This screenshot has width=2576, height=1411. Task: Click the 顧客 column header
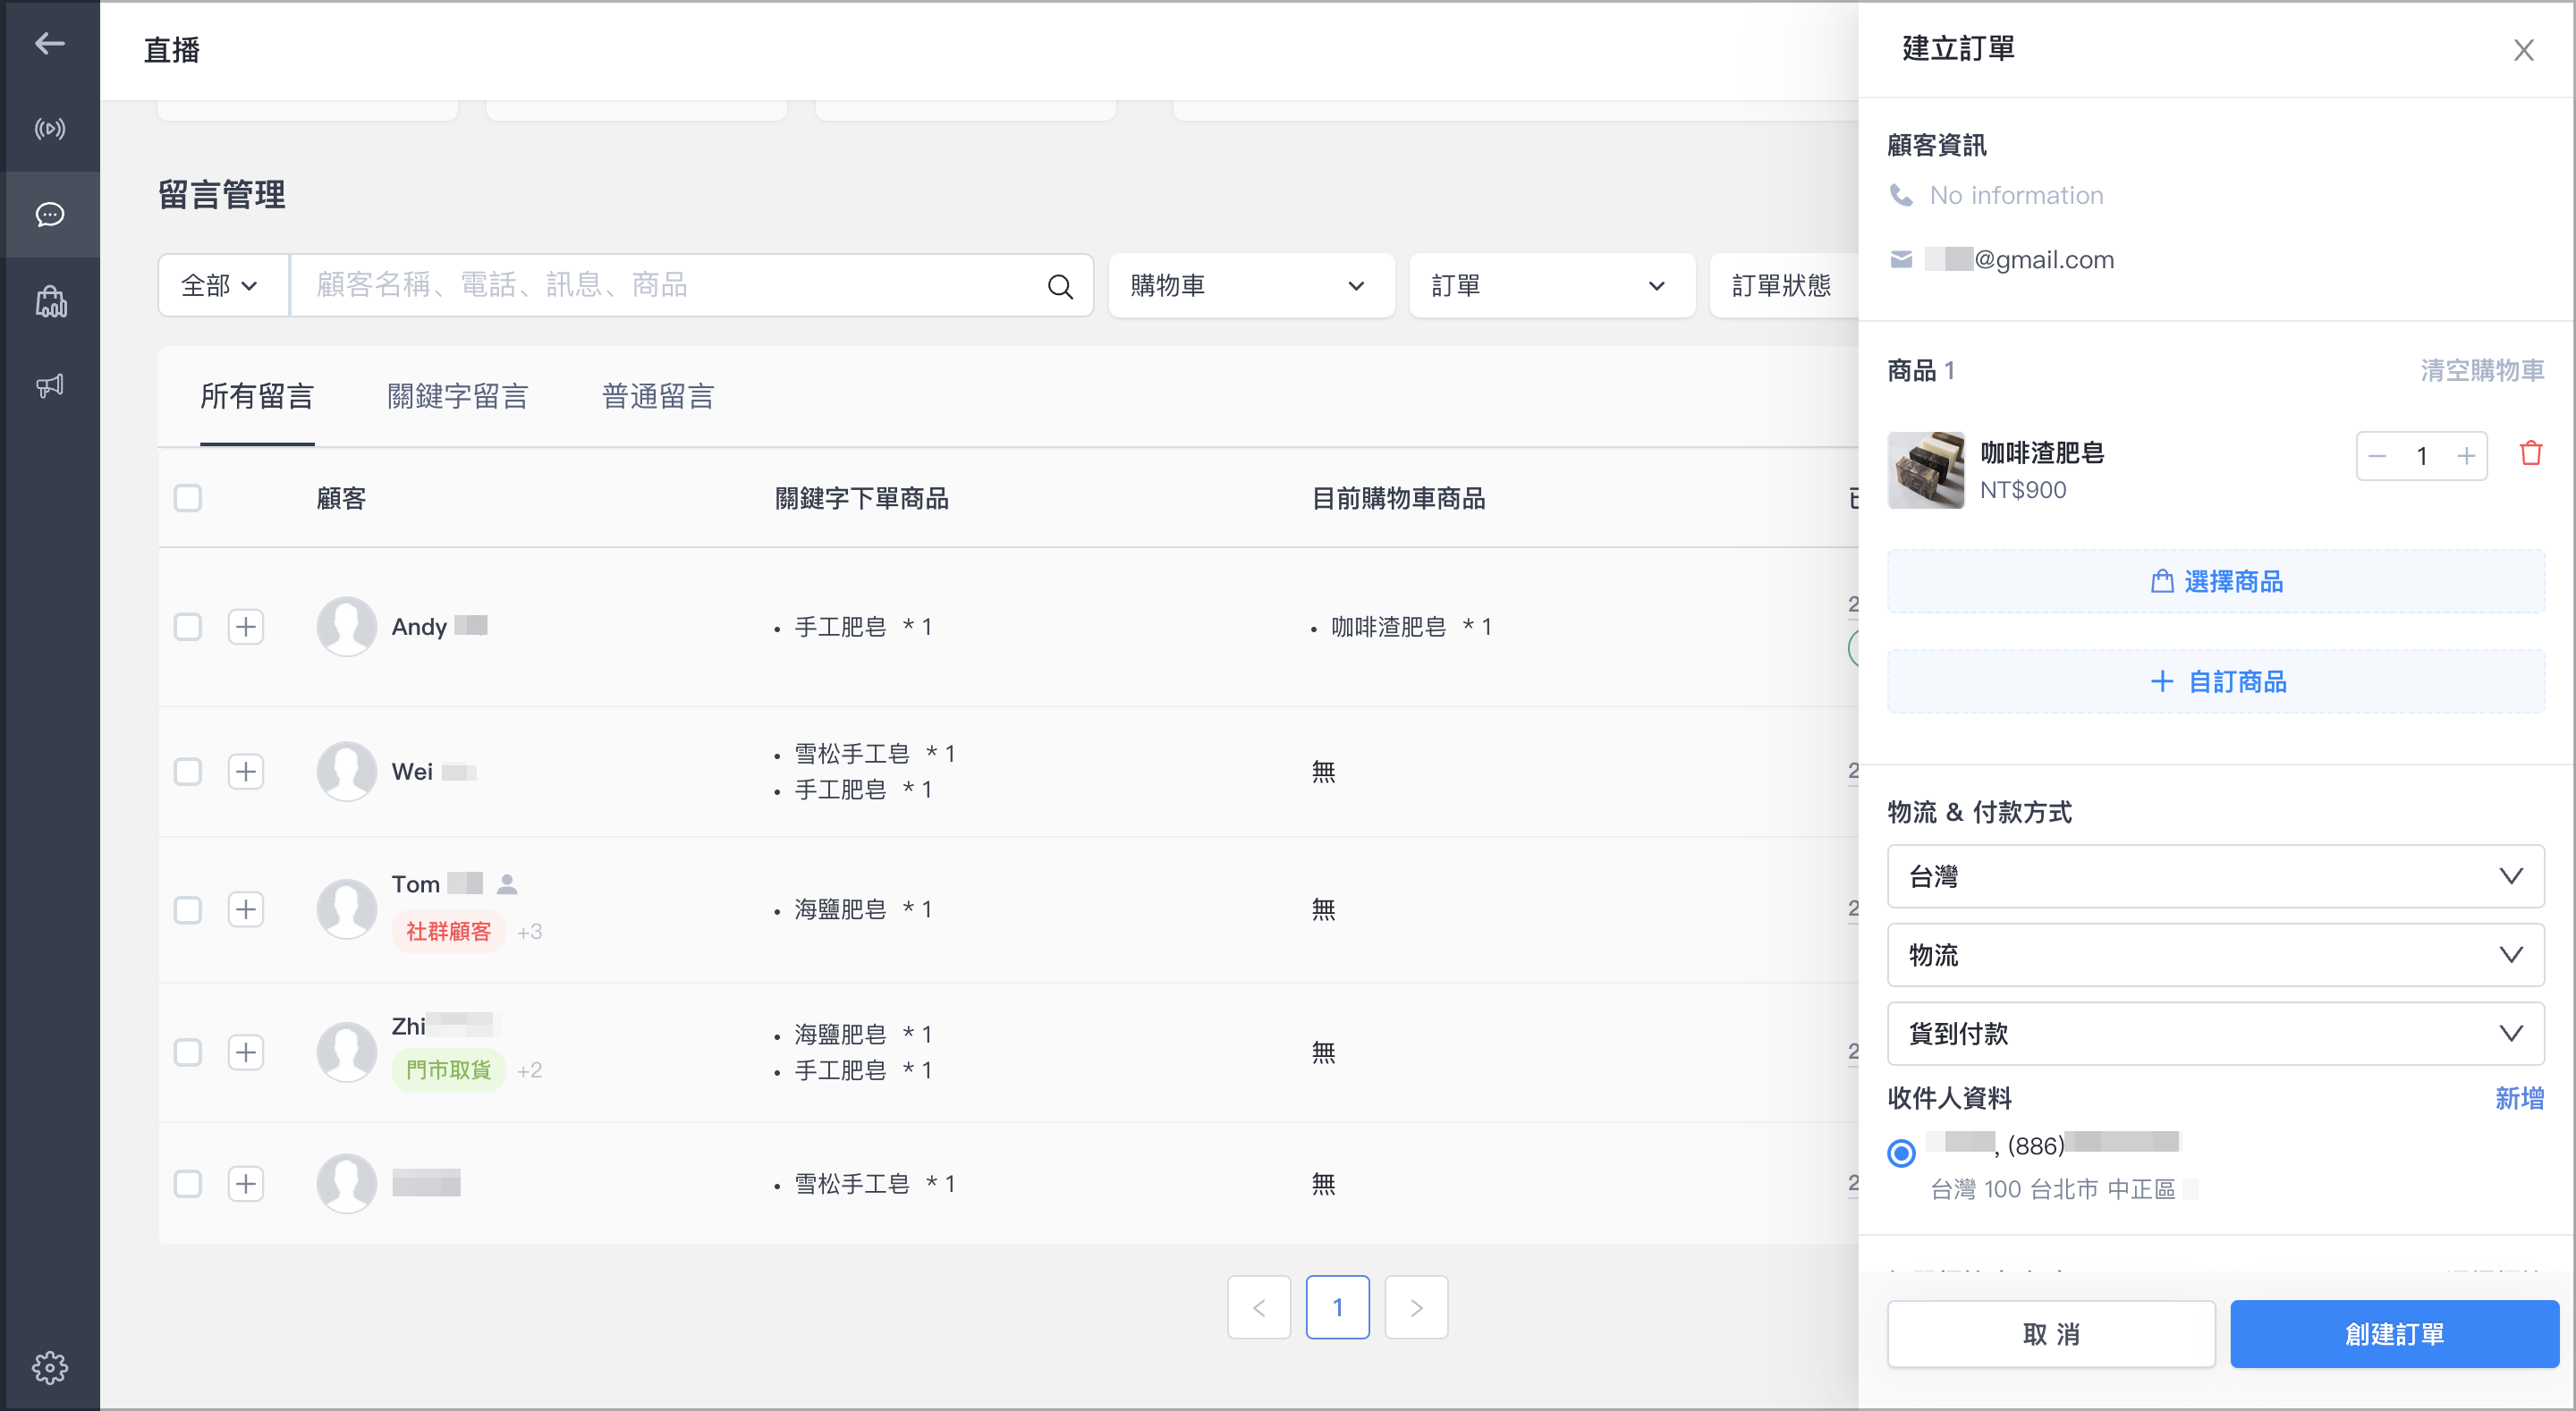pos(341,498)
